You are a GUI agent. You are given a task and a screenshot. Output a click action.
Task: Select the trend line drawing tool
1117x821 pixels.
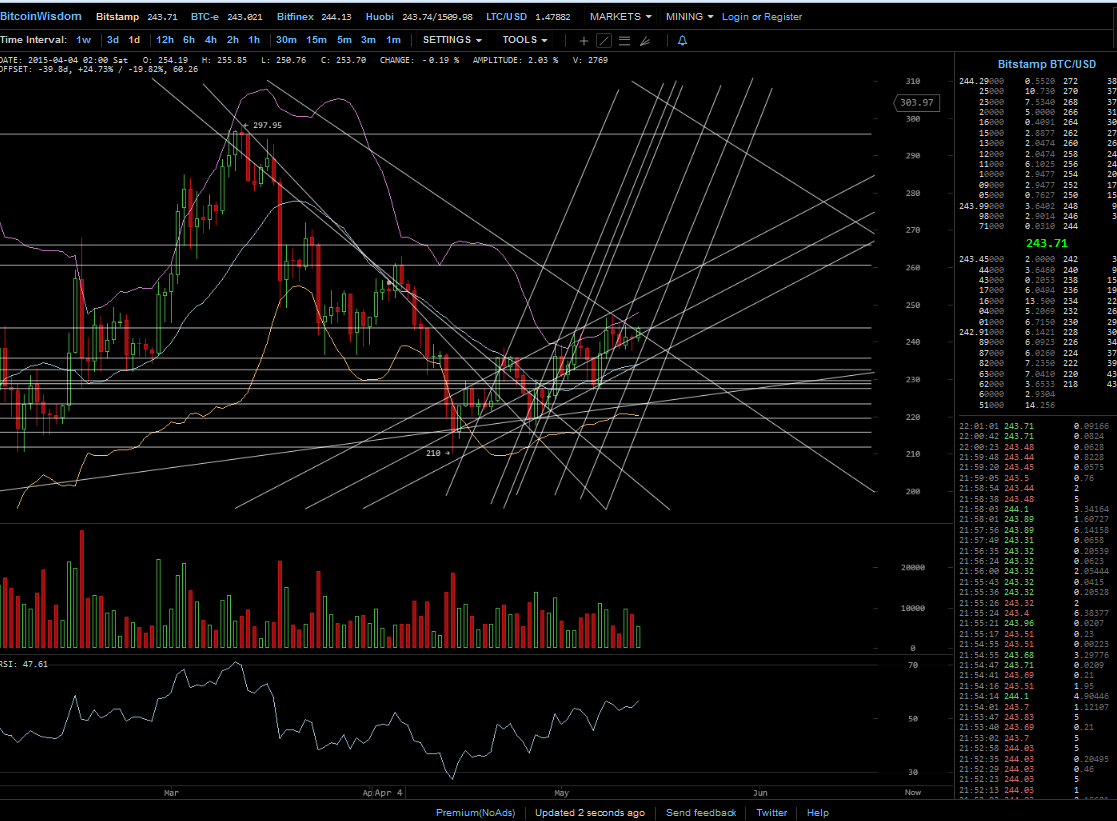(x=604, y=41)
